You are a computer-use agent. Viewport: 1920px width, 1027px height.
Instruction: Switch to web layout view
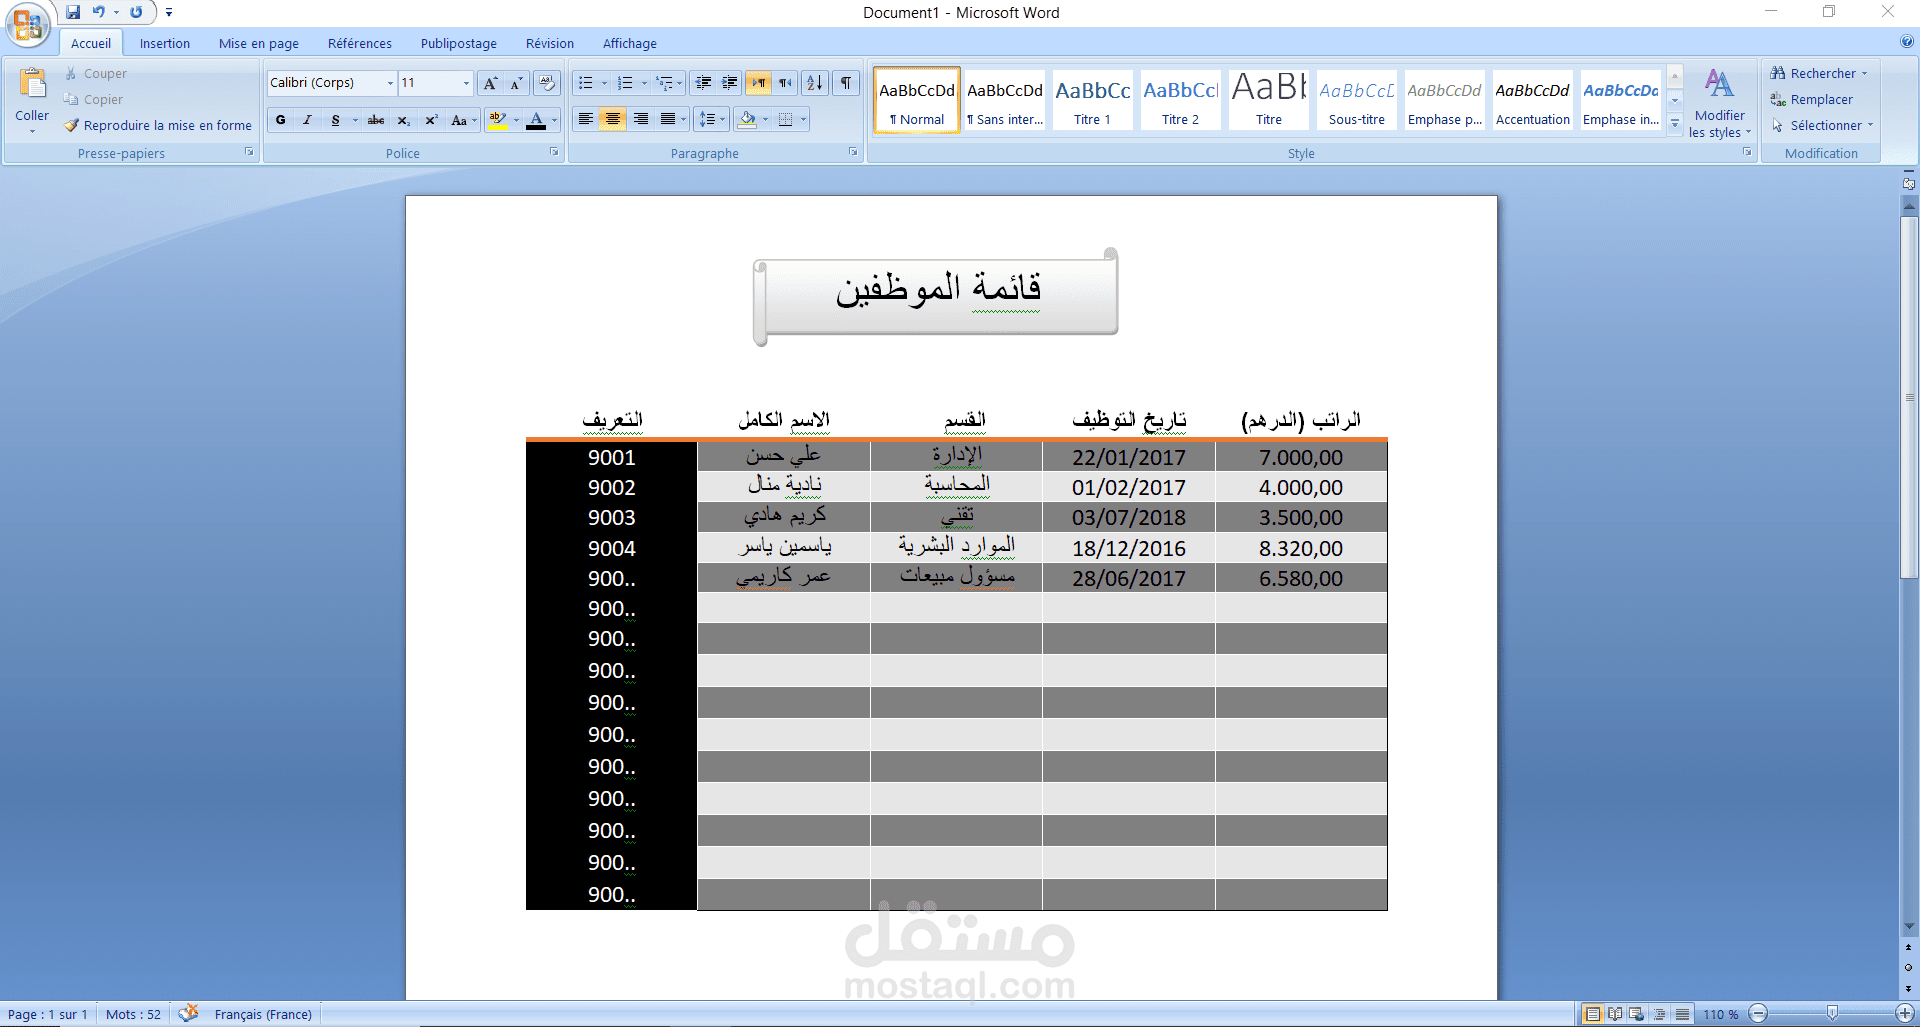1637,1014
